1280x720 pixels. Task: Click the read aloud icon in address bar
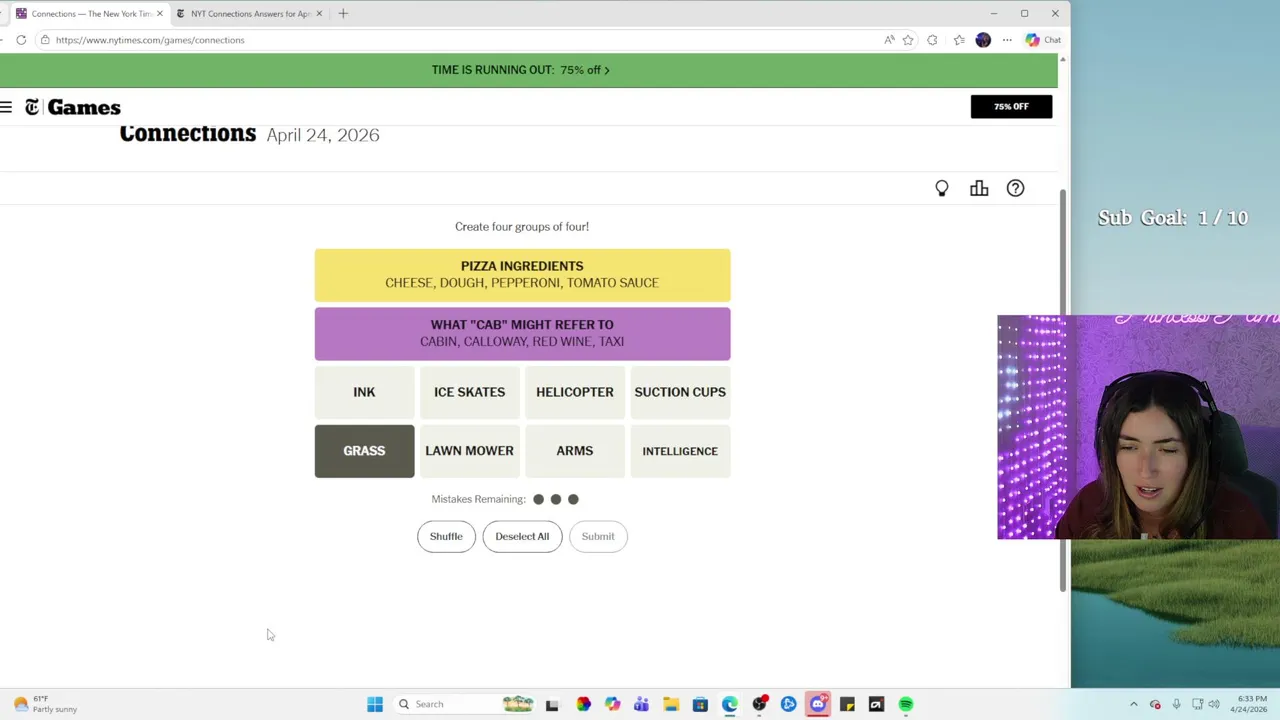tap(889, 40)
